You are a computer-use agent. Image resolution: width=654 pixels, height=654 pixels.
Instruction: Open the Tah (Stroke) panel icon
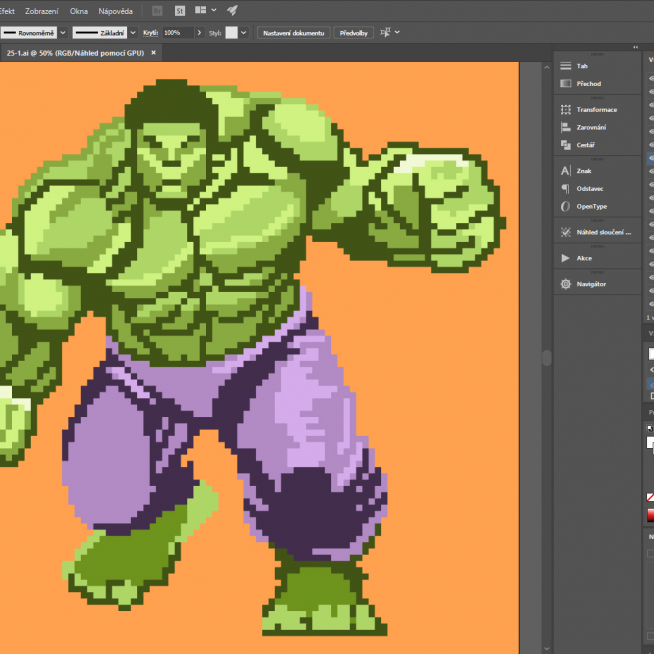point(566,66)
